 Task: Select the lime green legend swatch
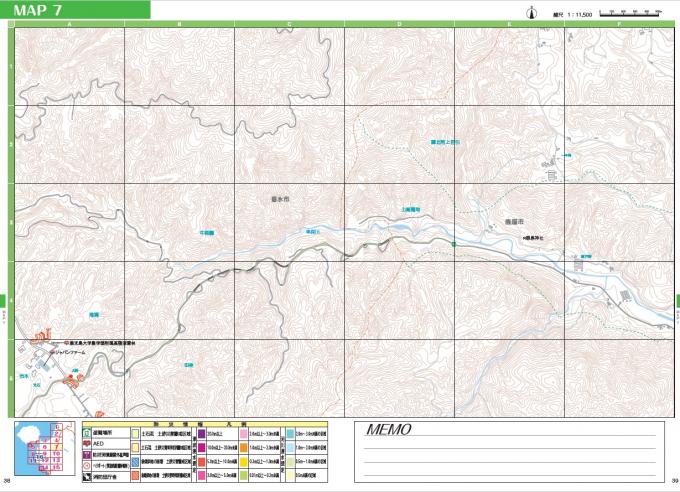click(243, 475)
